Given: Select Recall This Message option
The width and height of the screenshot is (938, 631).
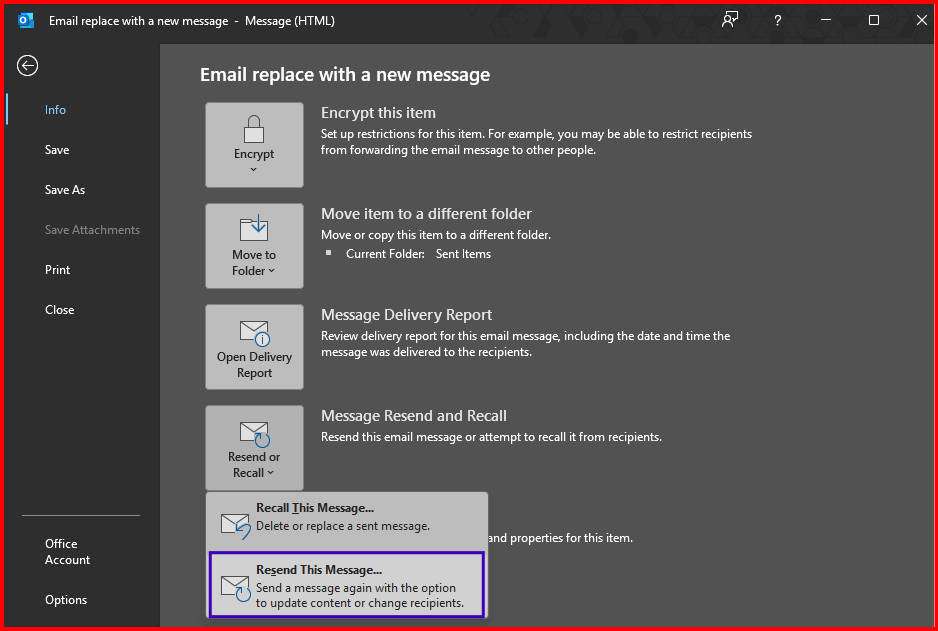Looking at the screenshot, I should [x=346, y=517].
